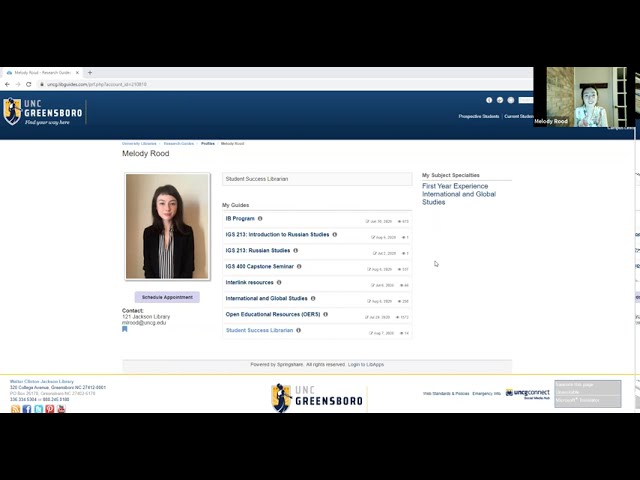Go to University Libraries breadcrumb
The image size is (640, 480).
pos(139,144)
